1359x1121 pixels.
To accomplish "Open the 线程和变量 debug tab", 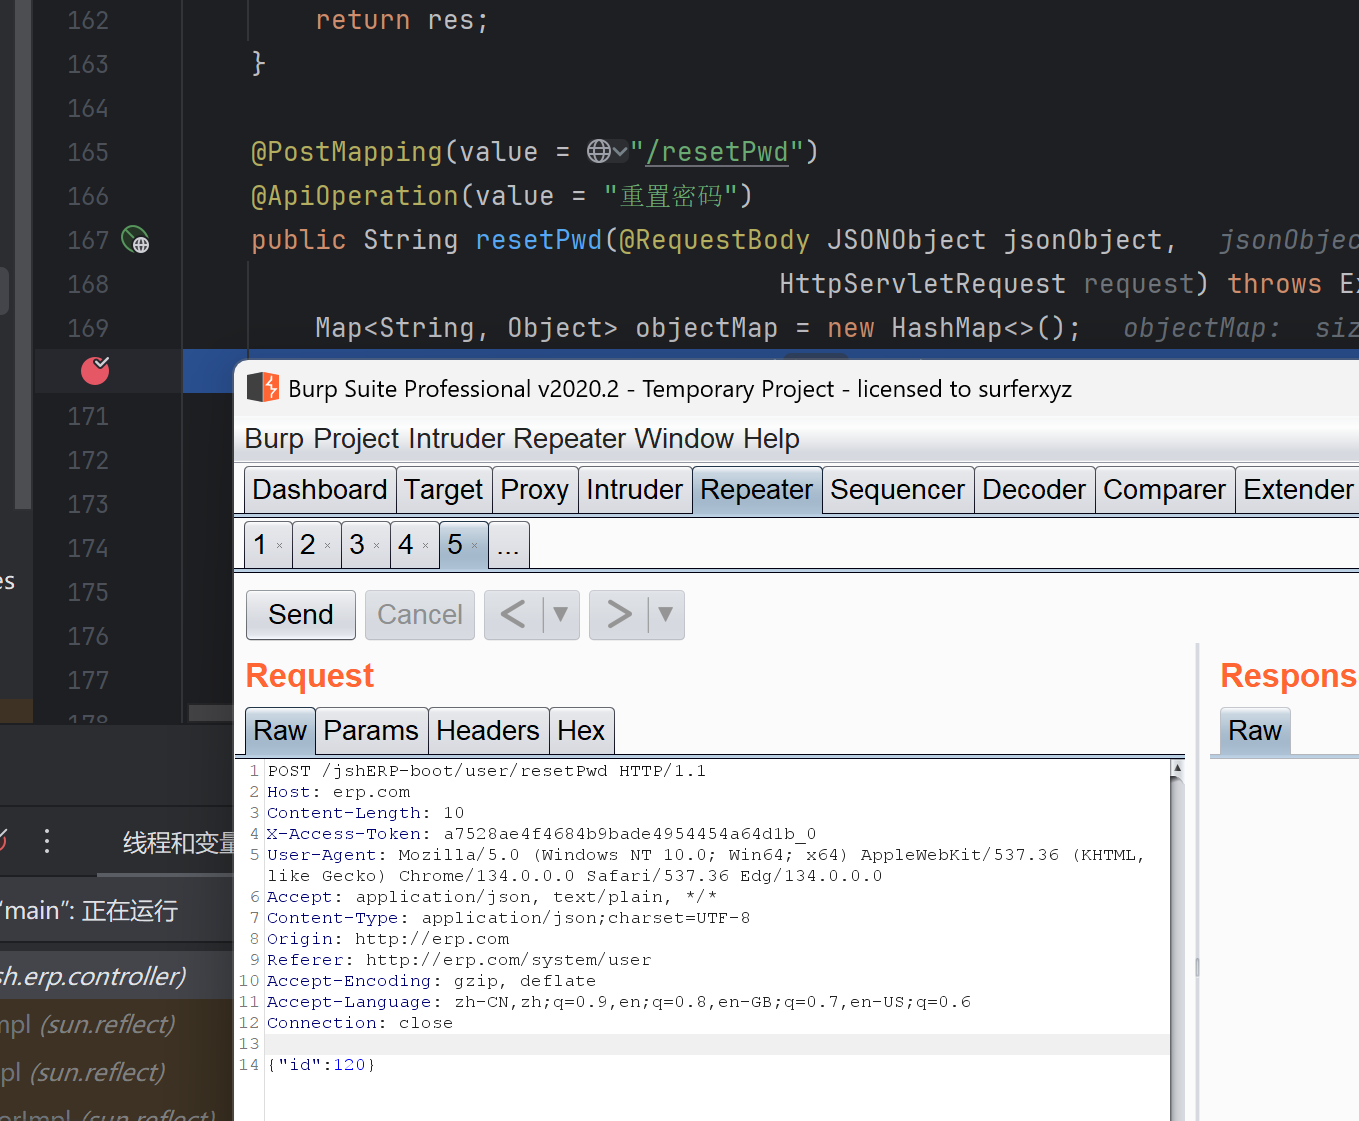I will [178, 843].
